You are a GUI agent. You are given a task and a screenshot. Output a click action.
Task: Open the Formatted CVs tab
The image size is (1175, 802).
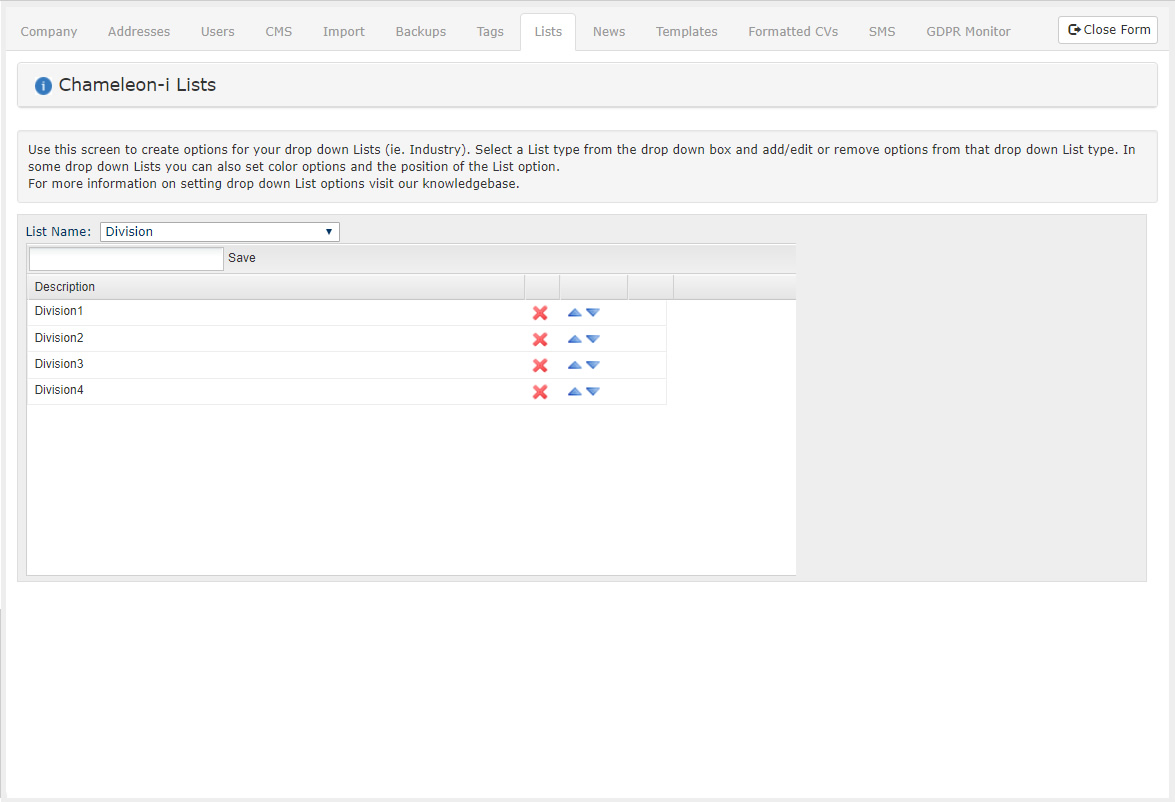(793, 31)
